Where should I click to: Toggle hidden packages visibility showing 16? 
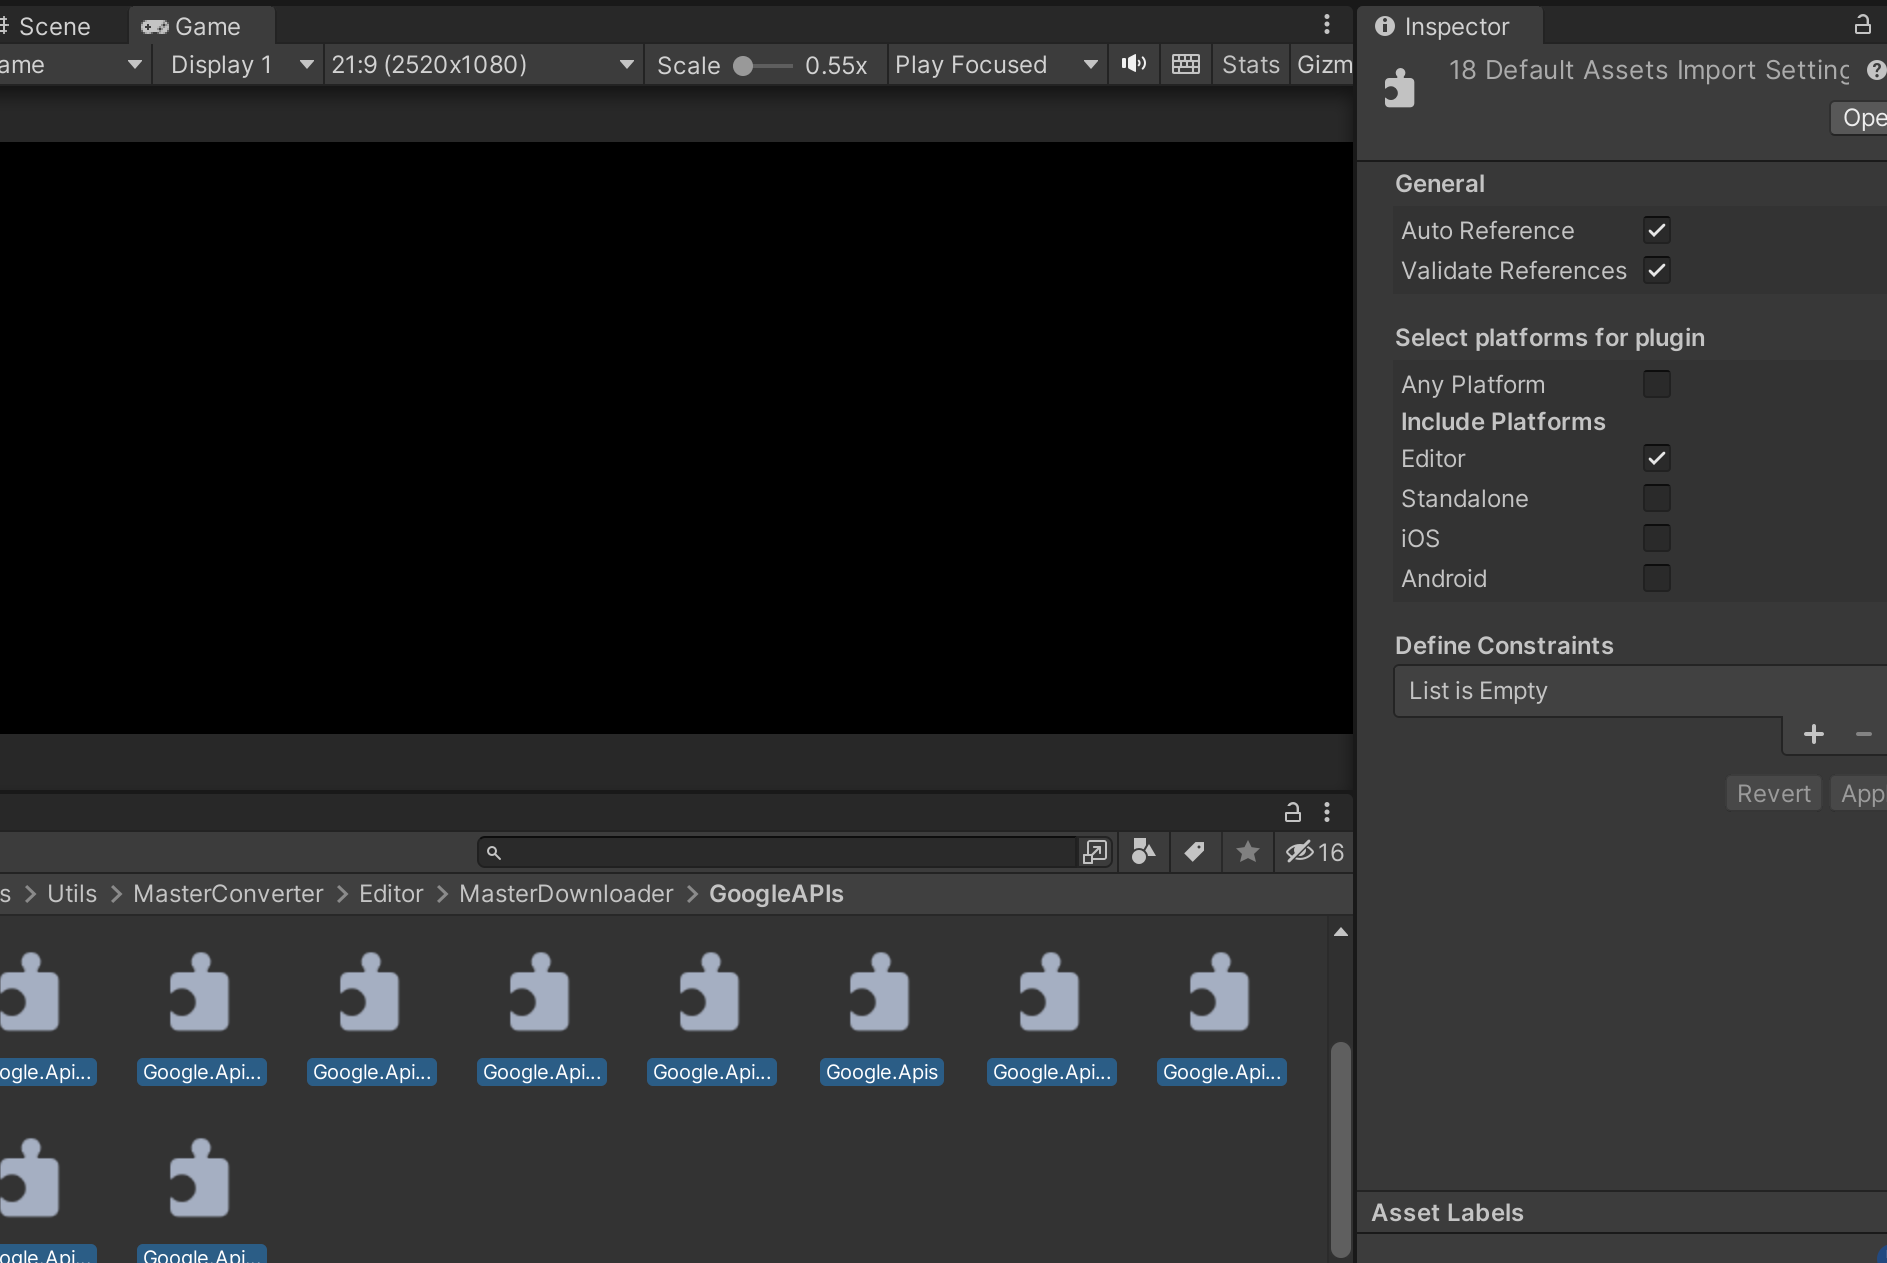point(1314,852)
